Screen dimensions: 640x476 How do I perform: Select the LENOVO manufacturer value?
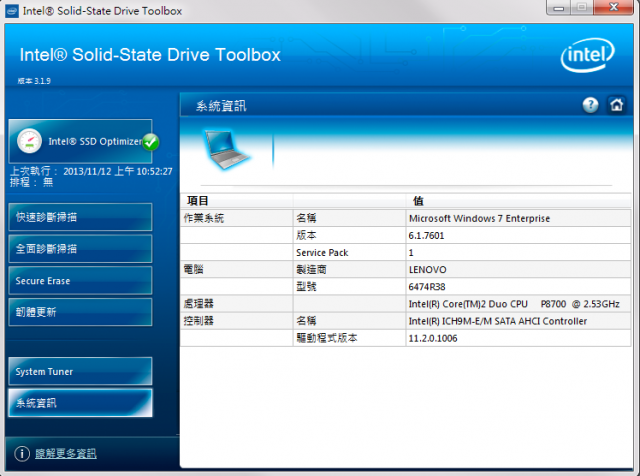click(x=518, y=270)
